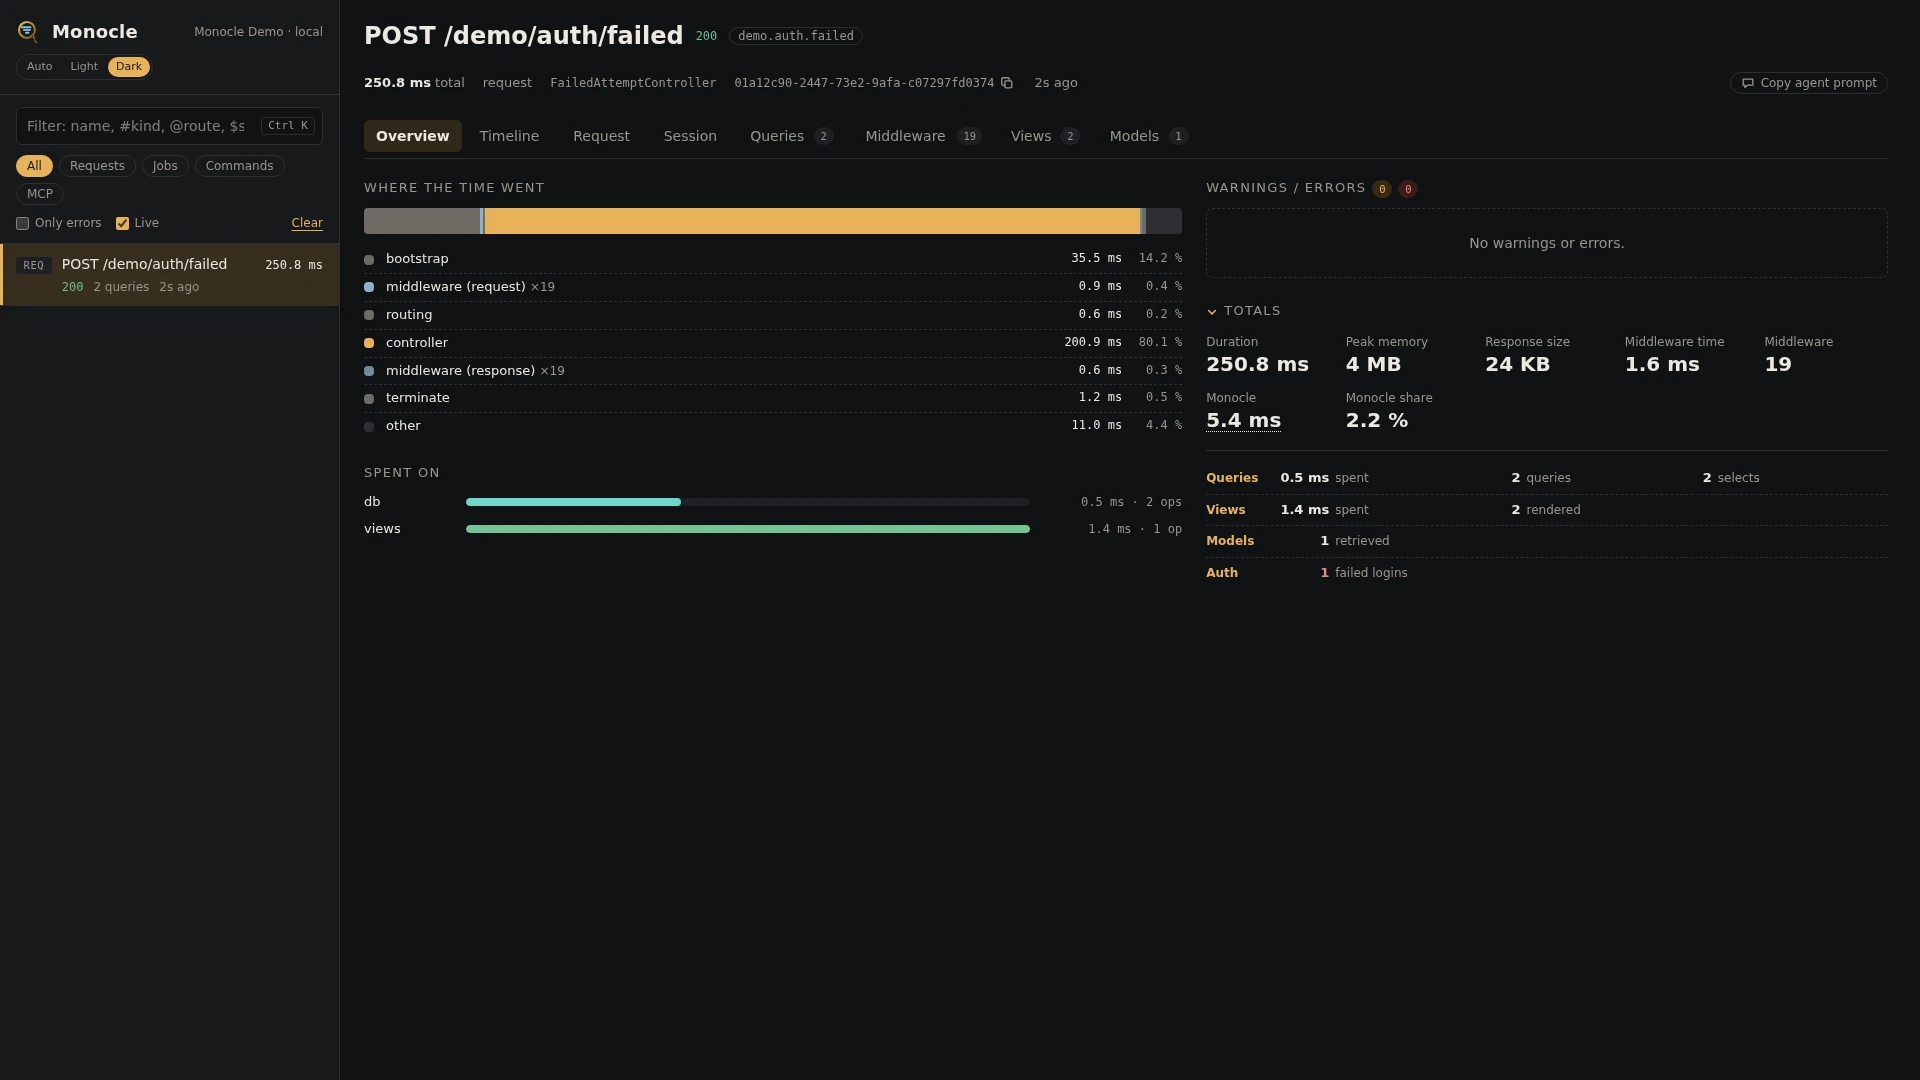Toggle the Live checkbox
Image resolution: width=1920 pixels, height=1080 pixels.
coord(122,224)
